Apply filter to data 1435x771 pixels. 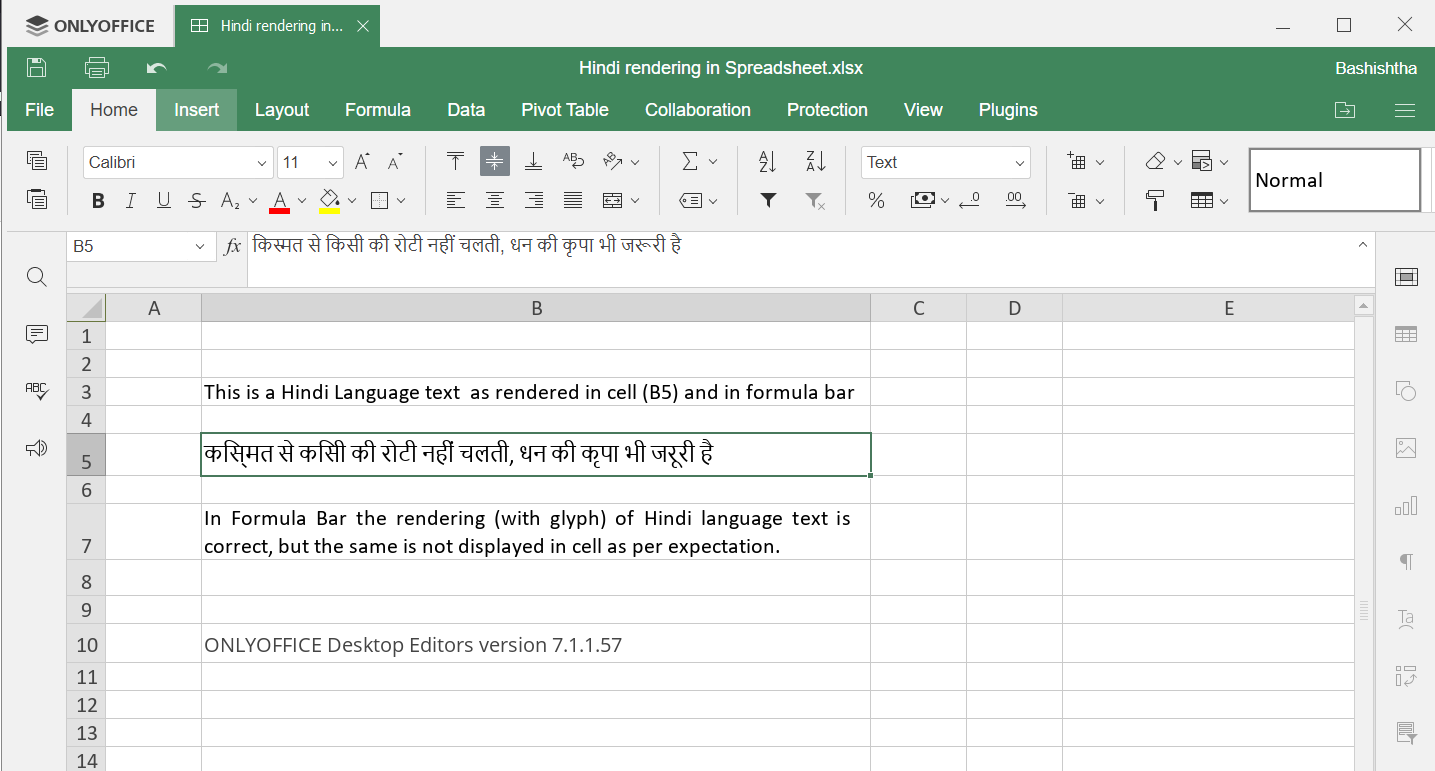coord(768,201)
